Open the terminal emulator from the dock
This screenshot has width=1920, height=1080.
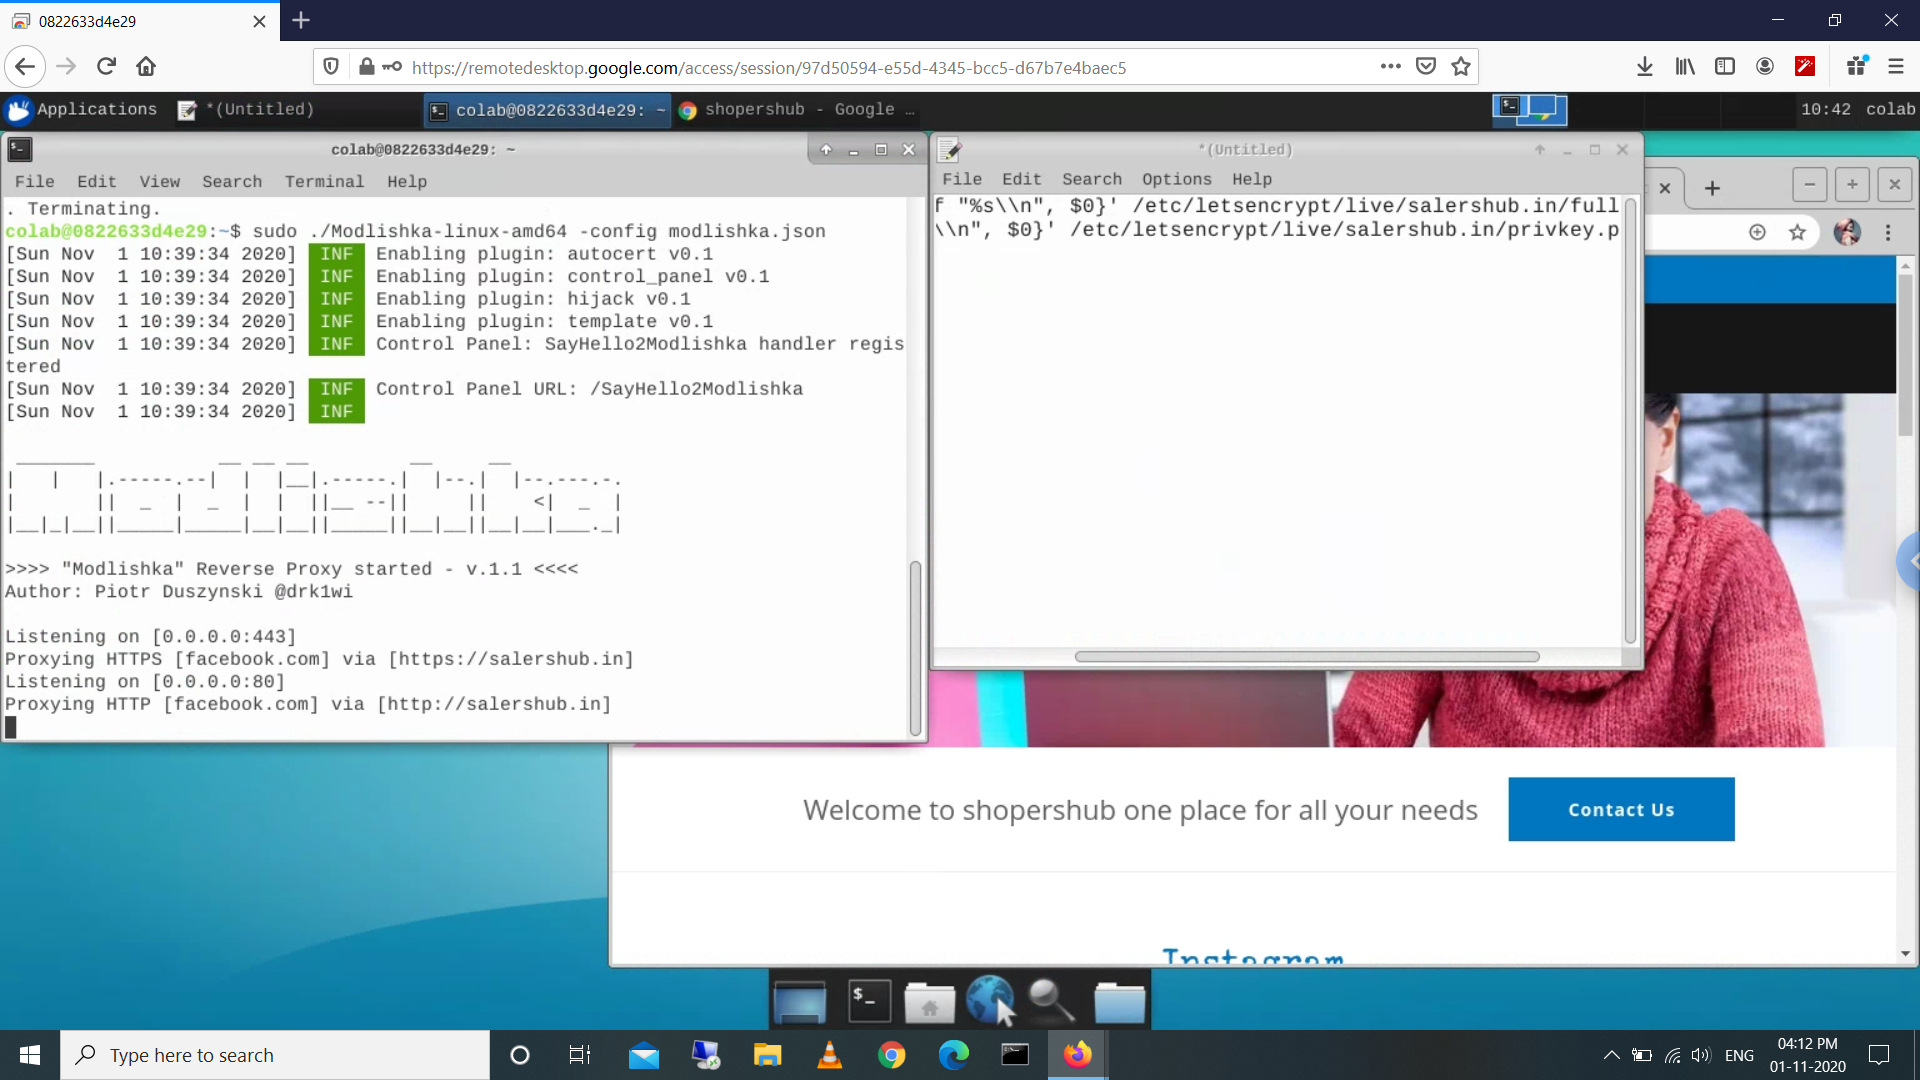pos(867,999)
